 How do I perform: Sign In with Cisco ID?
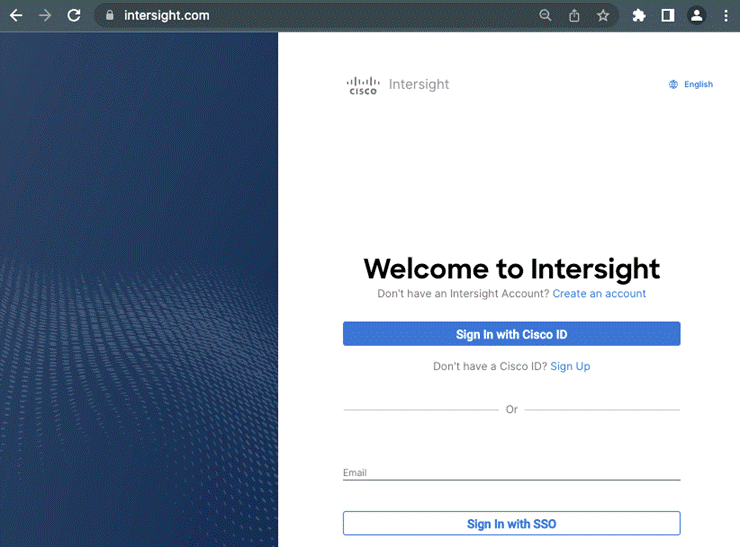512,334
